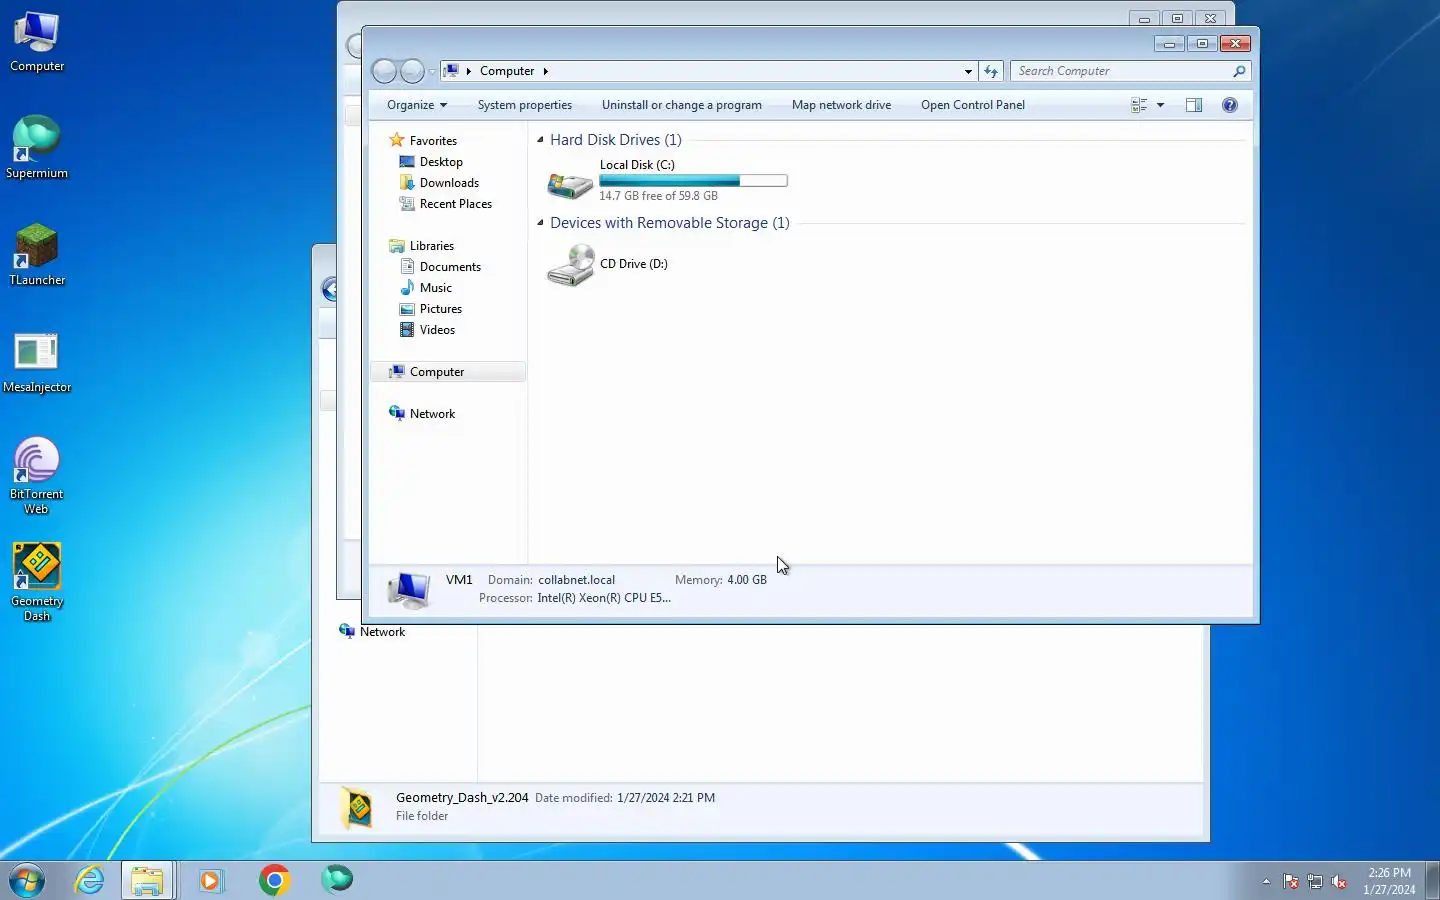
Task: Open the Music library
Action: pos(435,288)
